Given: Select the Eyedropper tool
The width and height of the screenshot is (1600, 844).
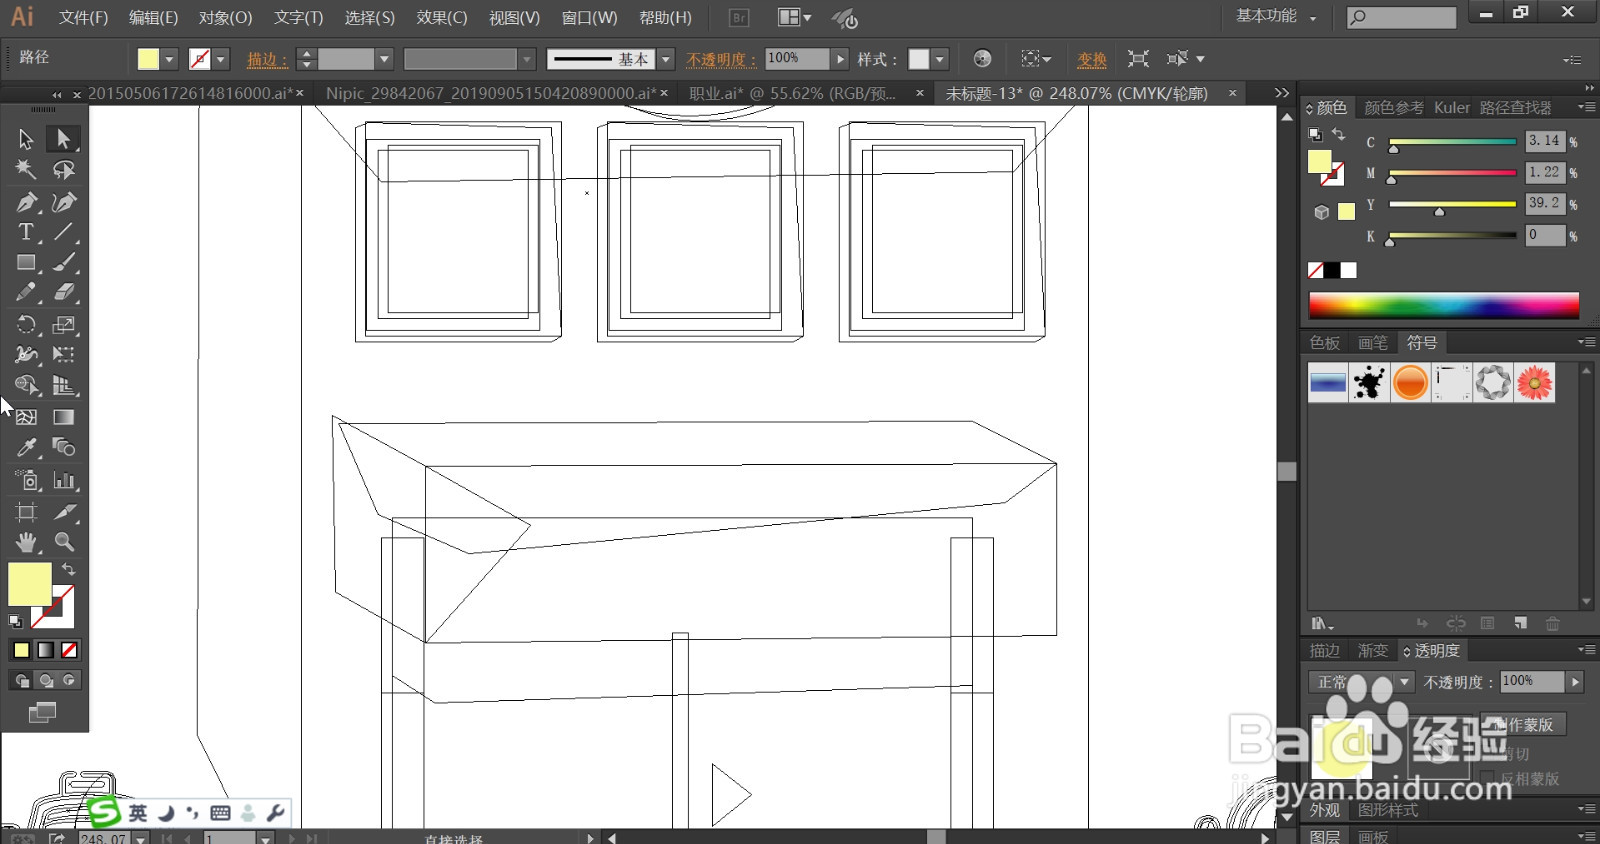Looking at the screenshot, I should [26, 448].
